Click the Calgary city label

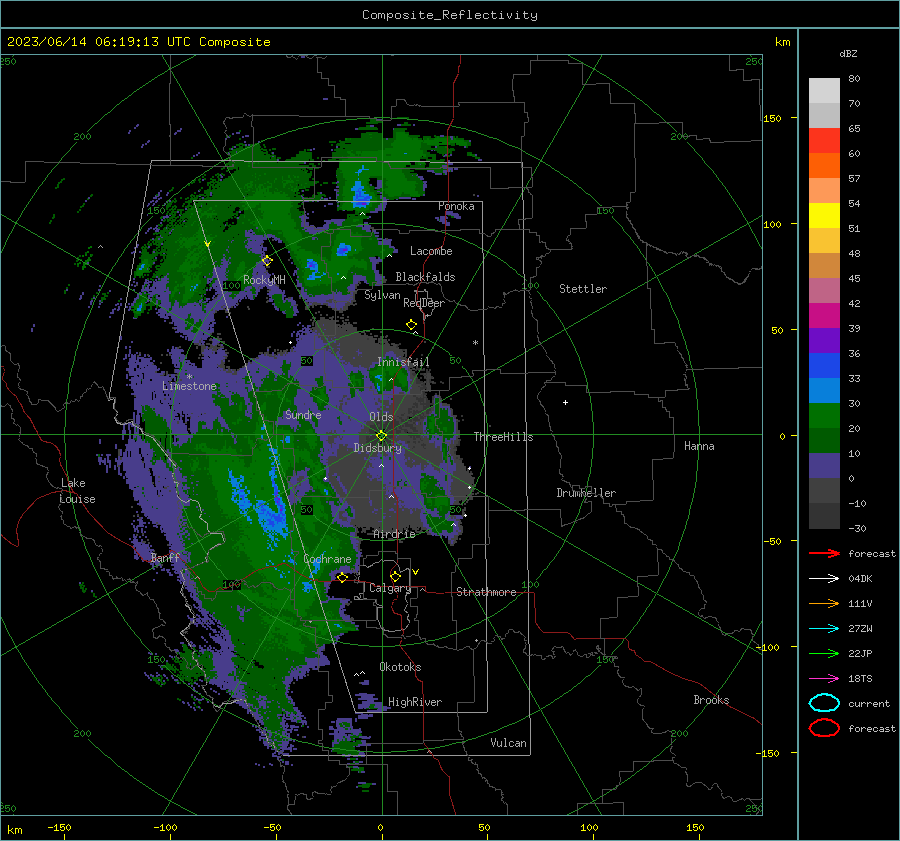(390, 588)
